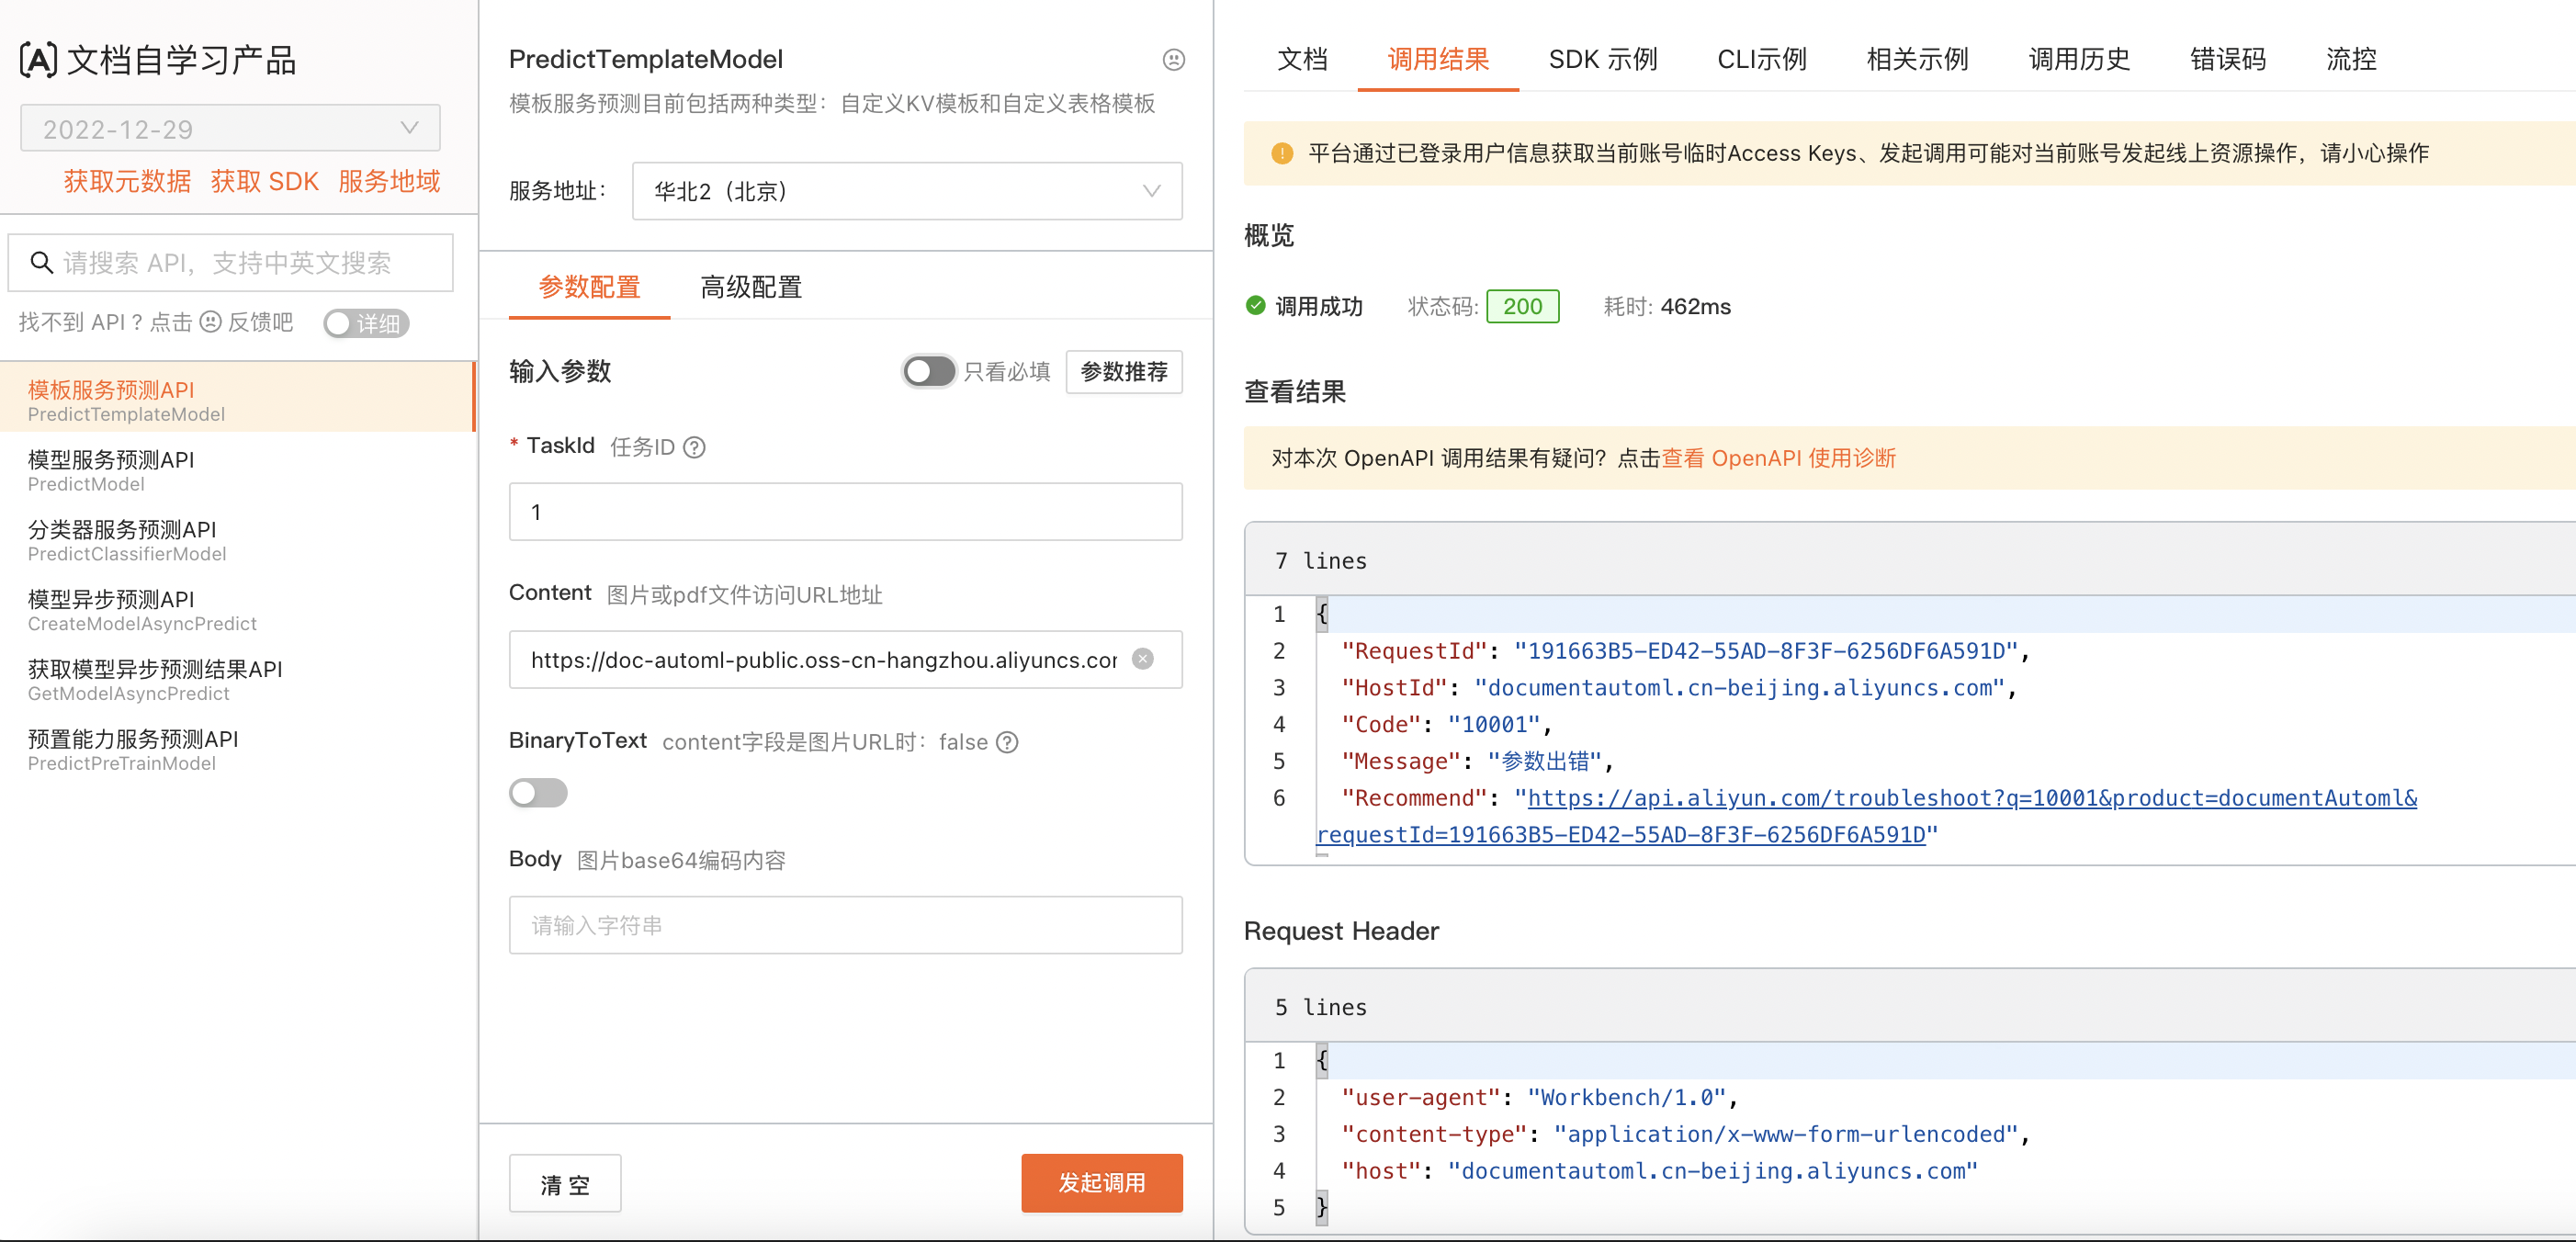The width and height of the screenshot is (2576, 1242).
Task: Select 预置能力服务预测API PredictPreTrainModel
Action: 237,750
